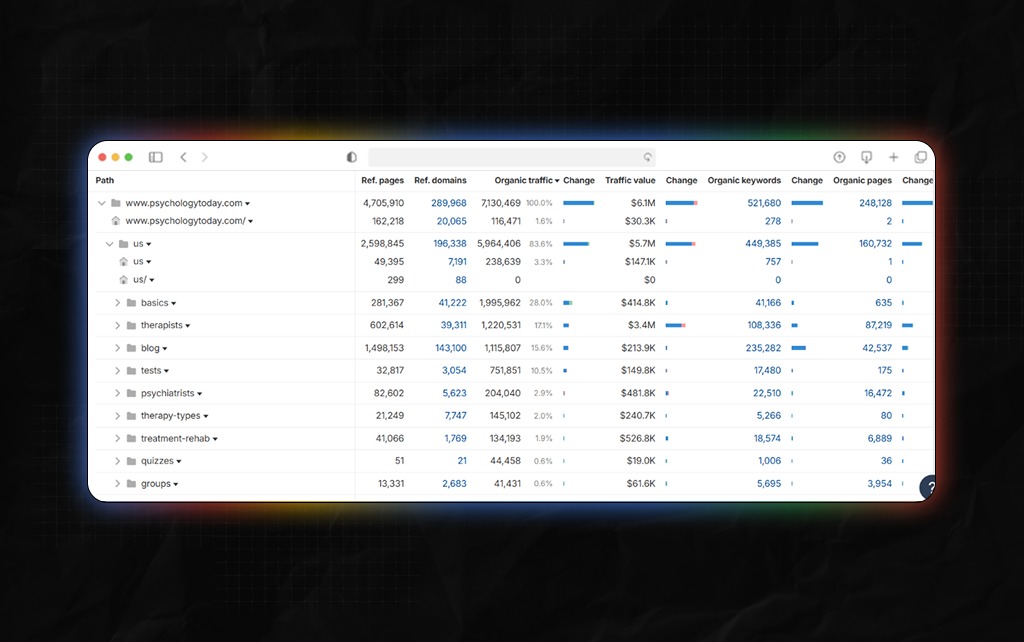Click the folder icon beside blog
1024x642 pixels.
pos(131,348)
